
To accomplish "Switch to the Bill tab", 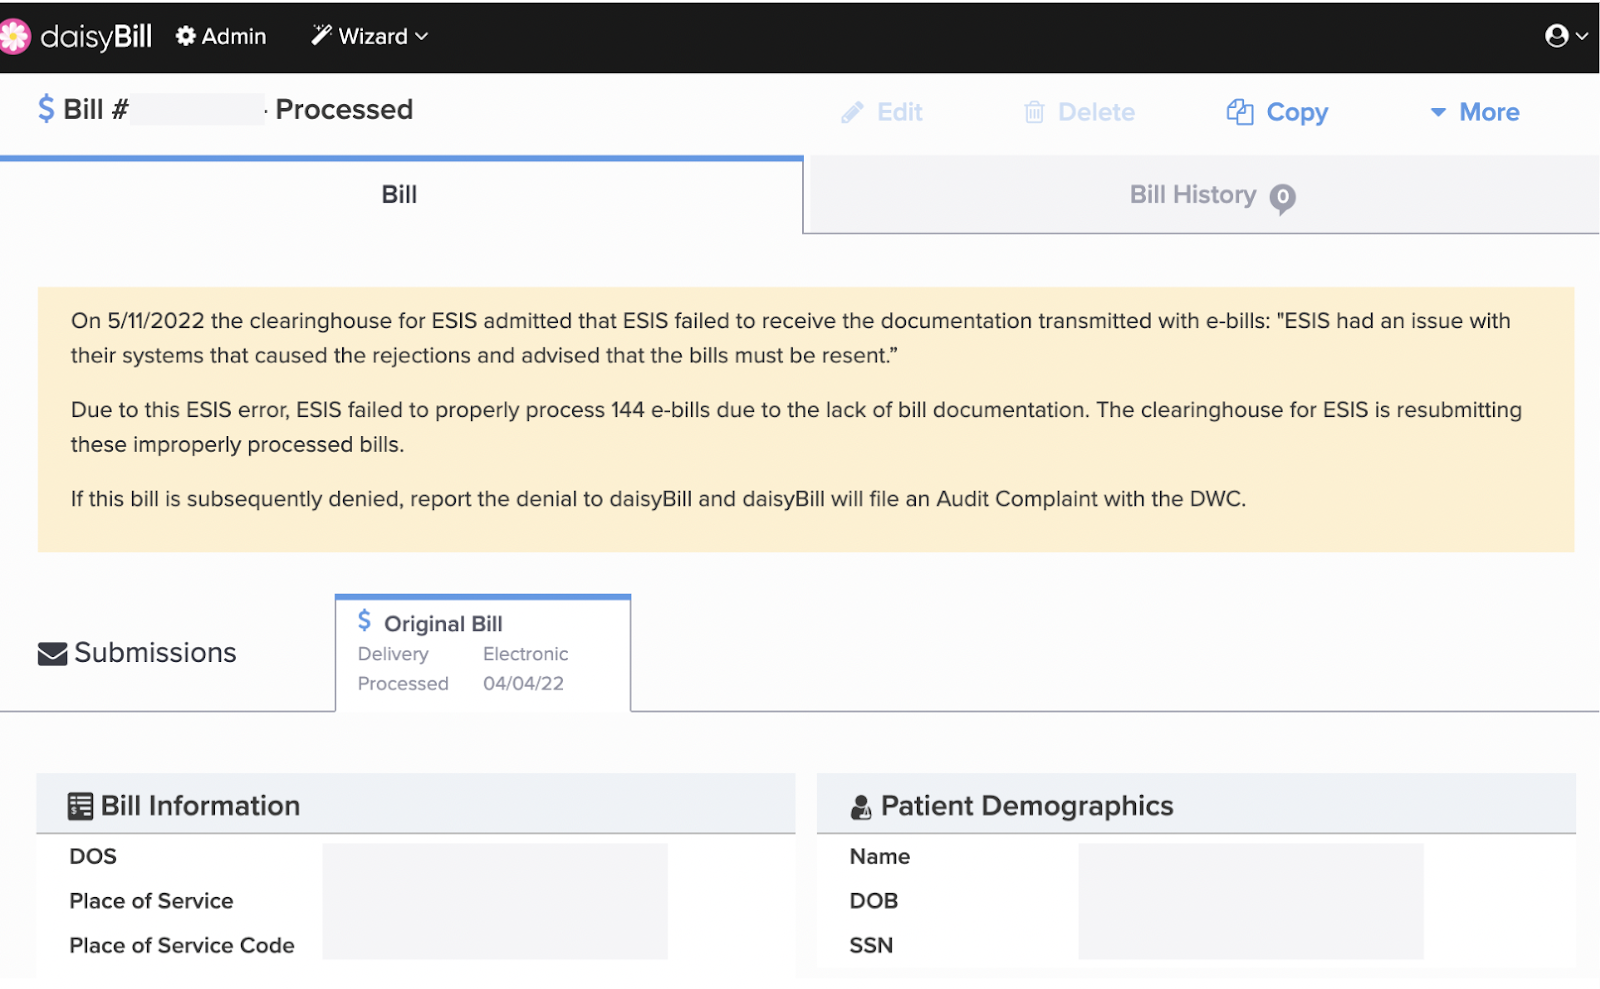I will click(400, 195).
